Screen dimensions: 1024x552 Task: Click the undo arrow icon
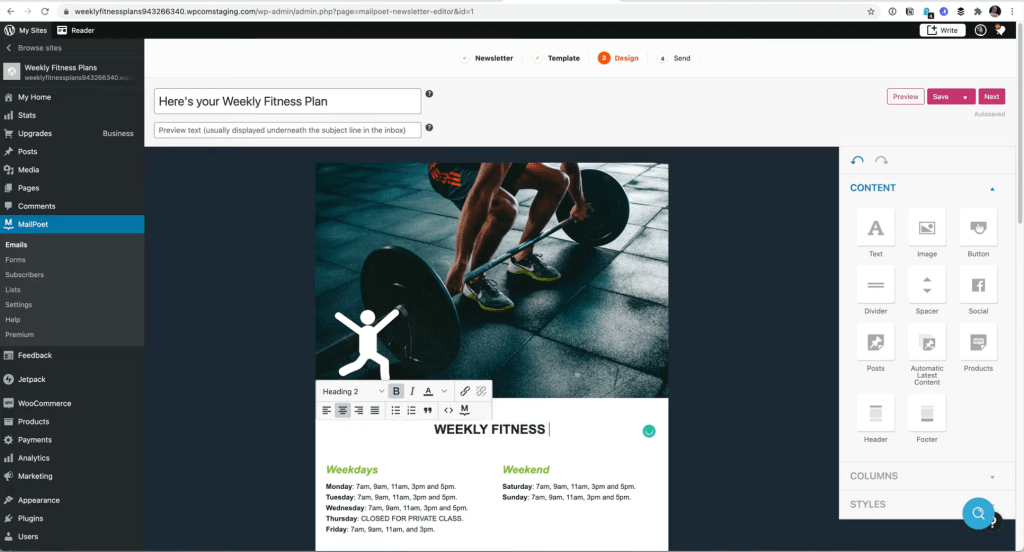857,160
